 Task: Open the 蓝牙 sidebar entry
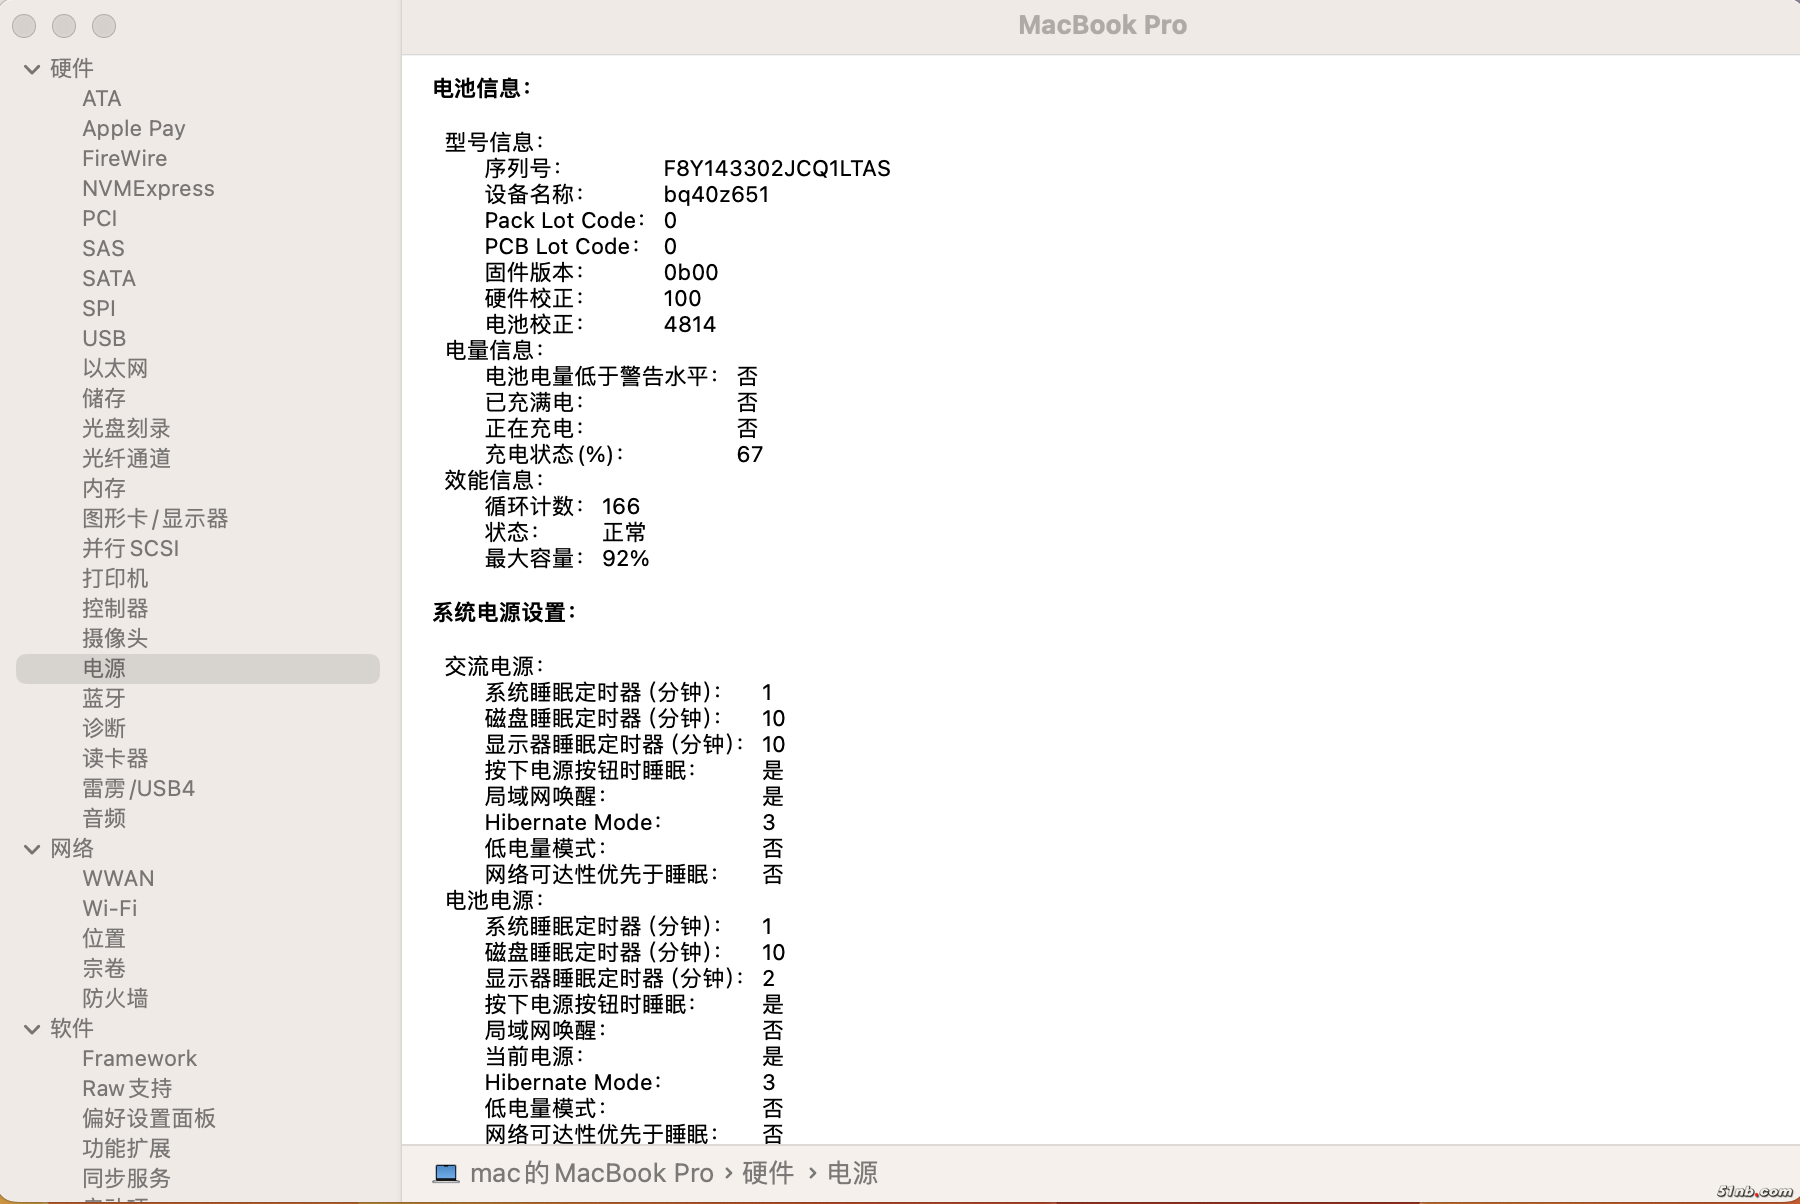point(104,698)
